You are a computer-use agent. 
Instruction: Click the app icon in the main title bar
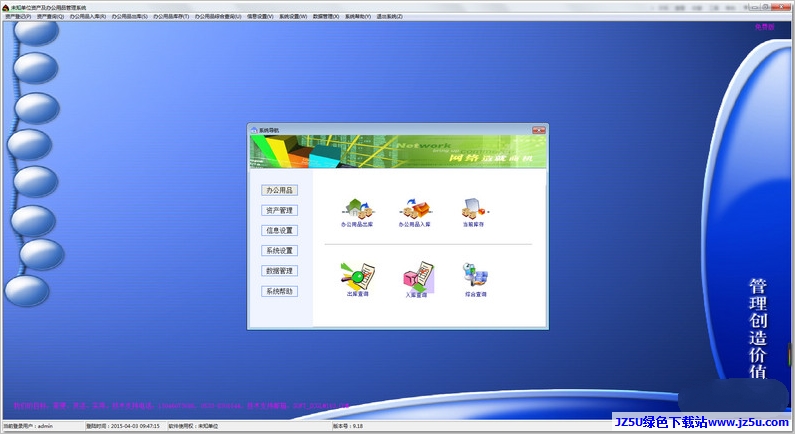(x=6, y=8)
